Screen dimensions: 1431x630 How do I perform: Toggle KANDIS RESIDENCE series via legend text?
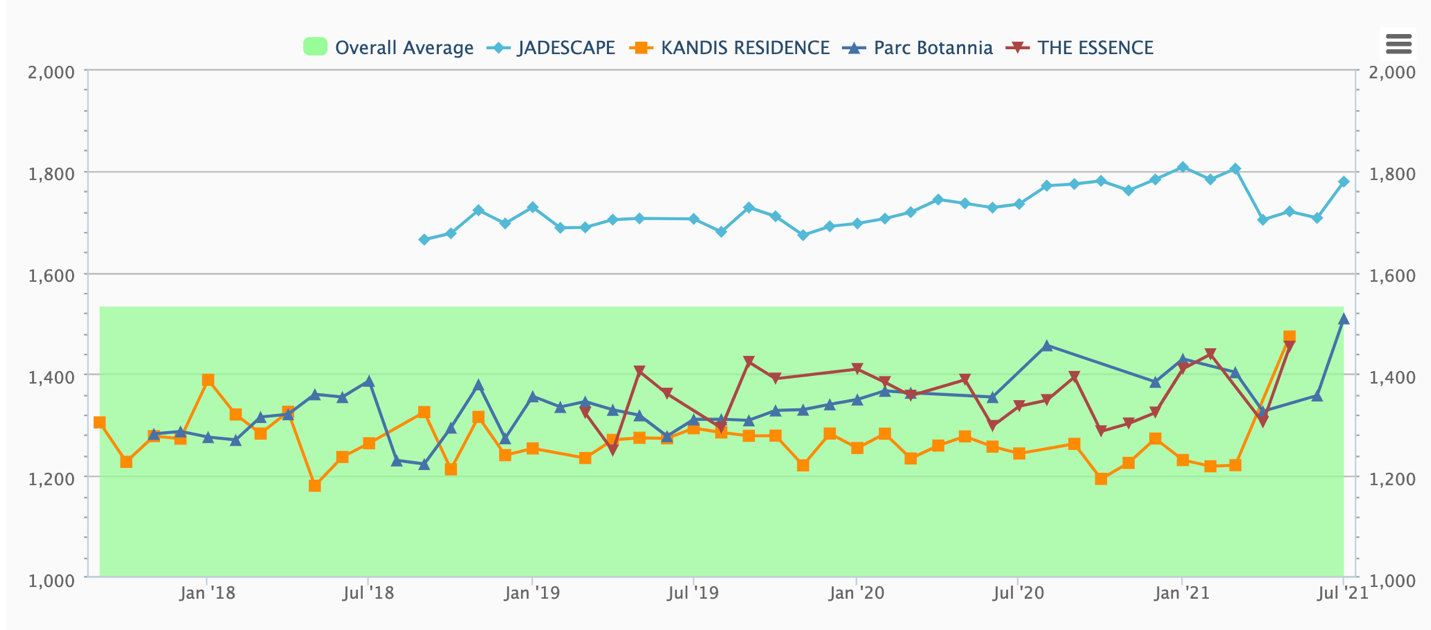point(745,48)
